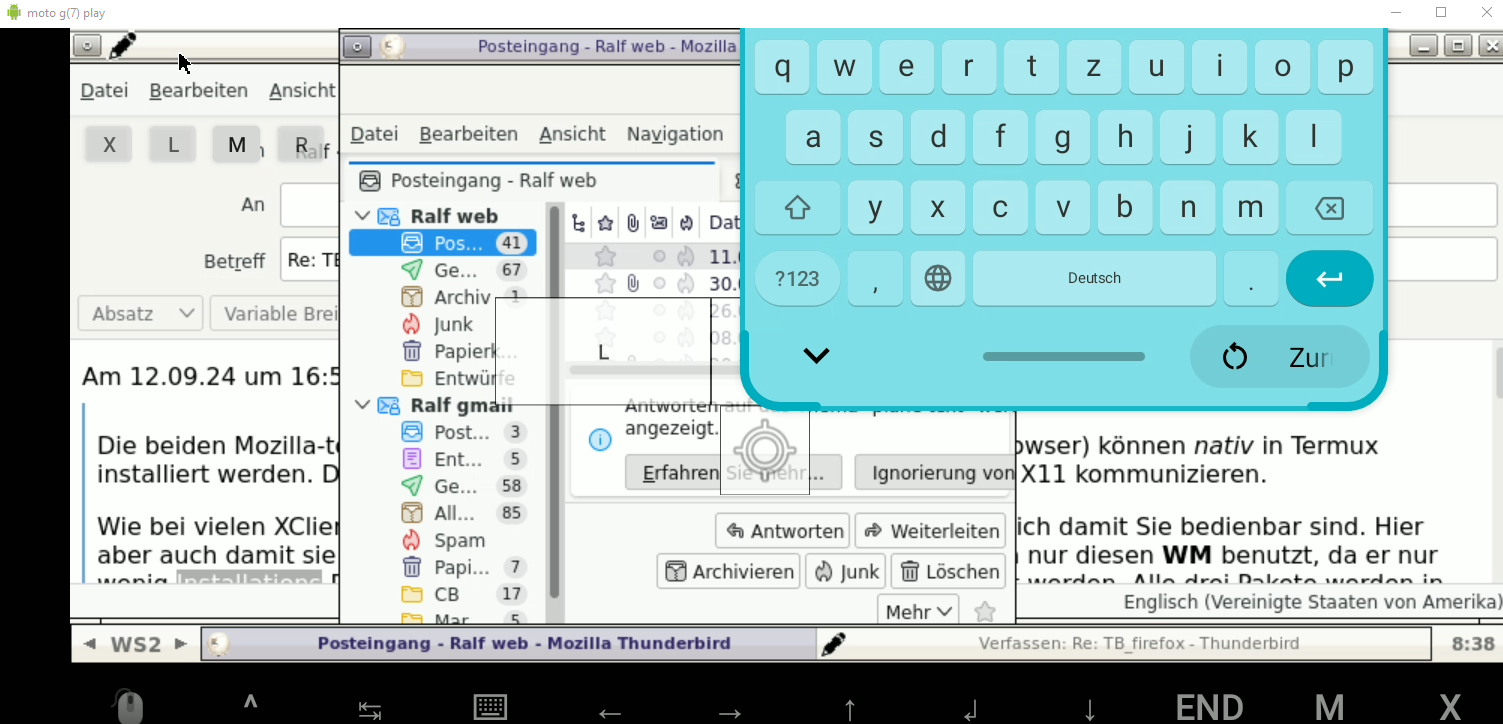Open Ansicht menu in the Thunderbird inbox window
Screen dimensions: 1503x724
coord(572,134)
